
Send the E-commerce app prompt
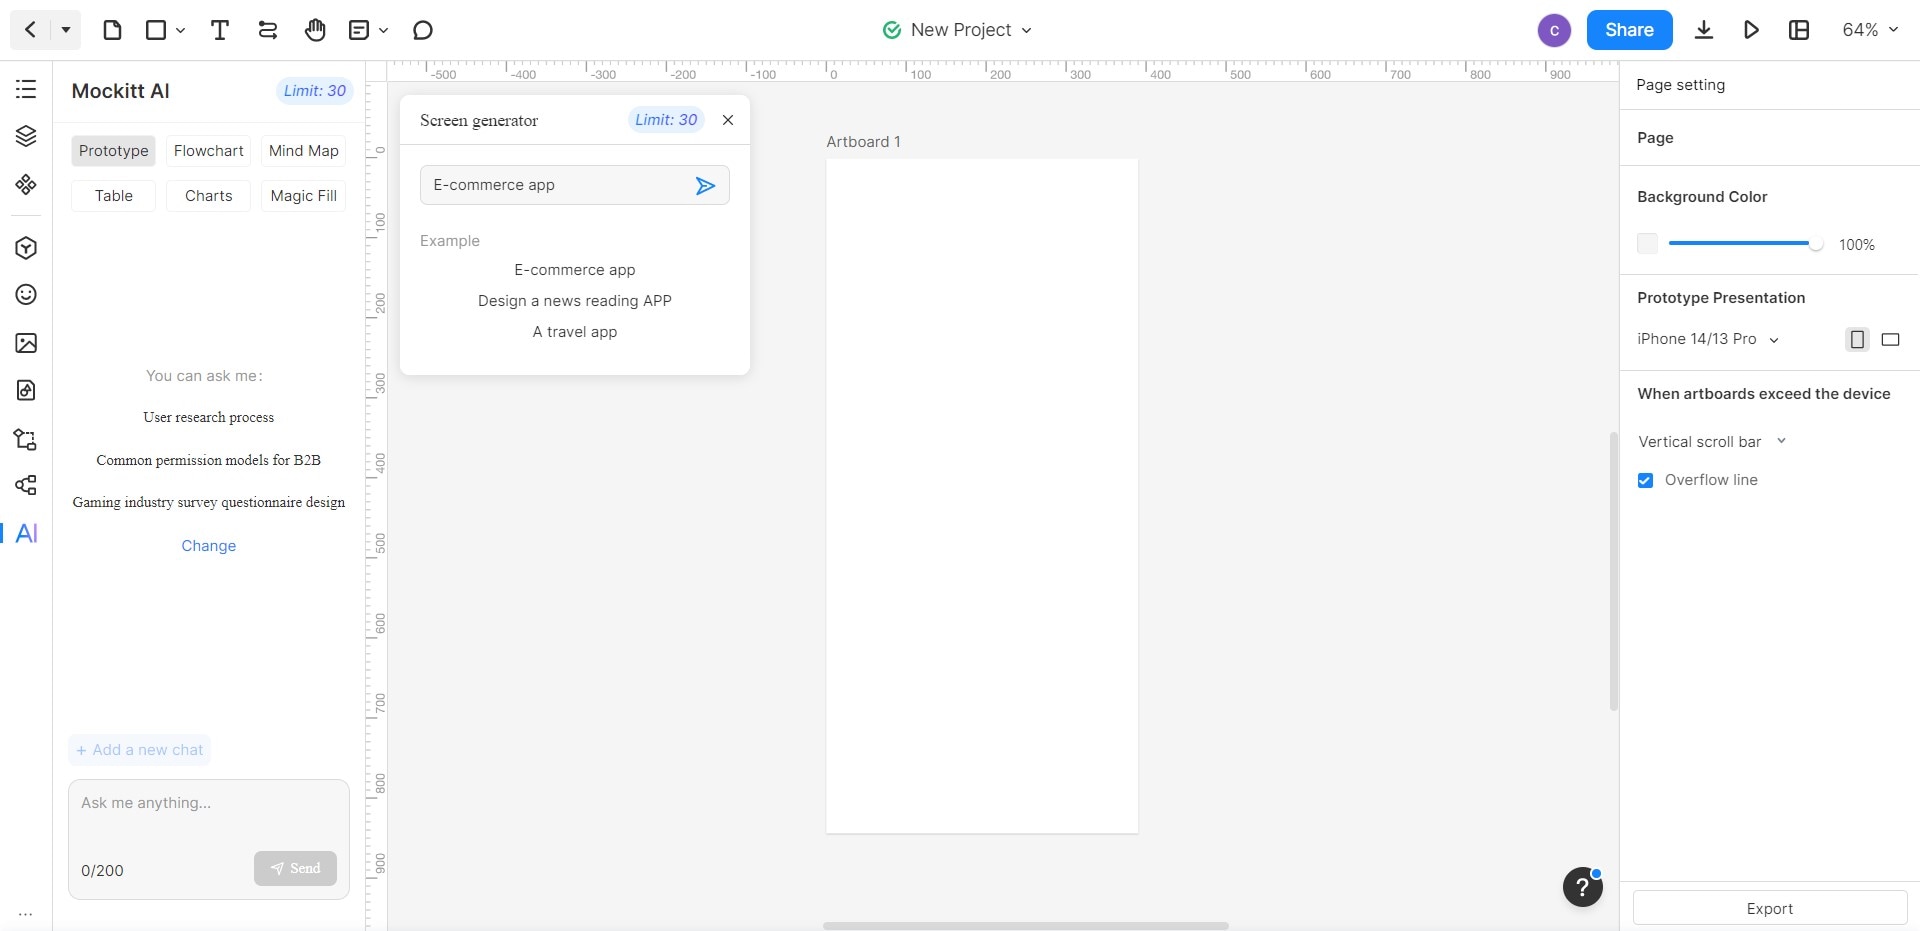click(x=705, y=185)
